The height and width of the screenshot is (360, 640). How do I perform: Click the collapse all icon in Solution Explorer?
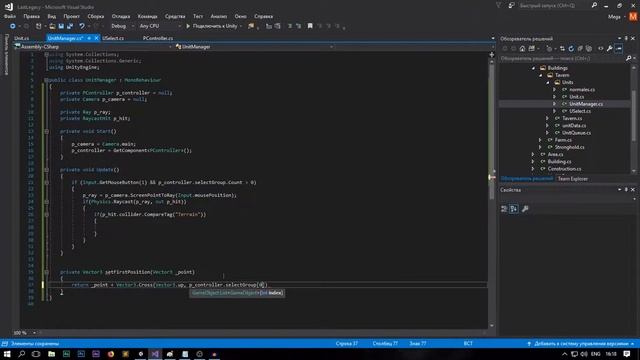pyautogui.click(x=580, y=49)
